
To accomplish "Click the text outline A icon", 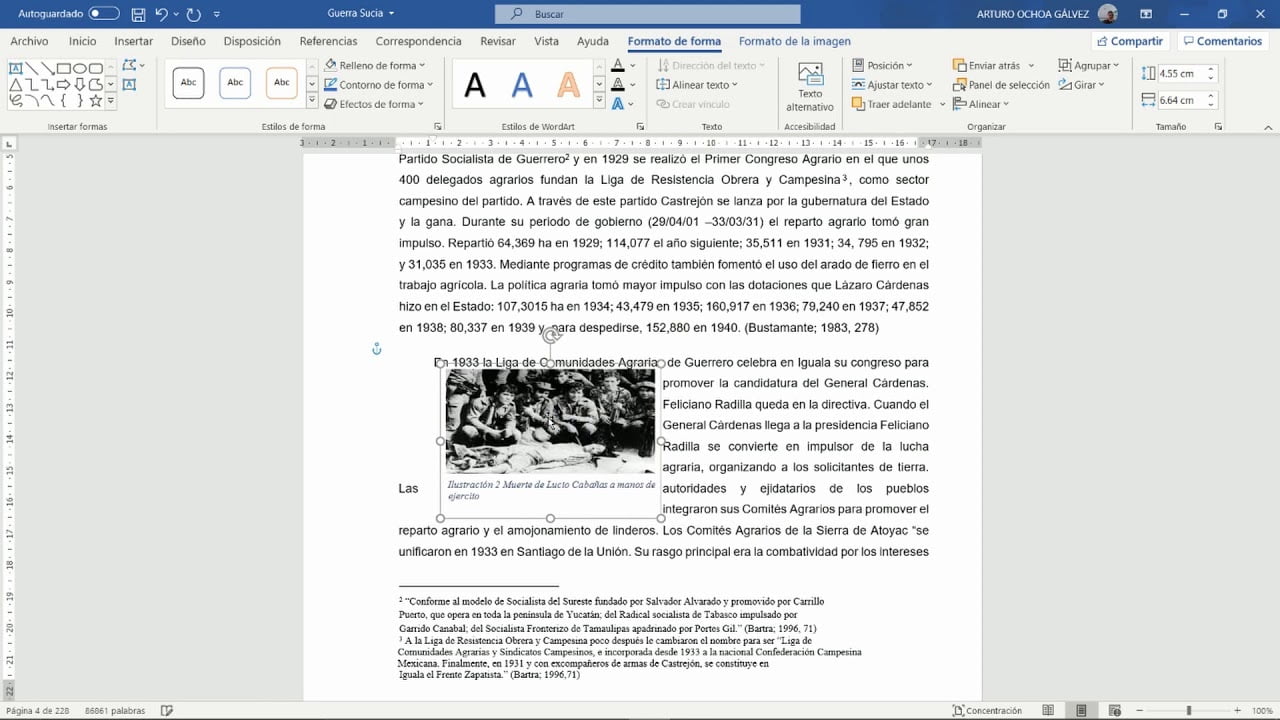I will click(x=618, y=85).
